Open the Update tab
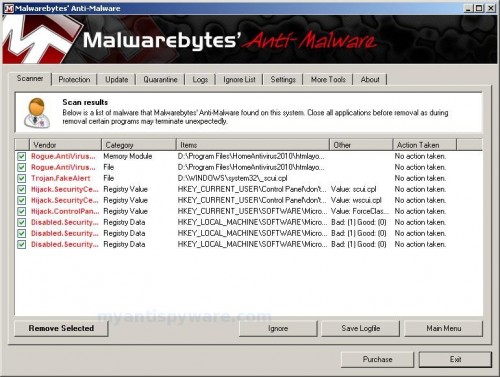Screen dimensions: 500x377 (116, 80)
